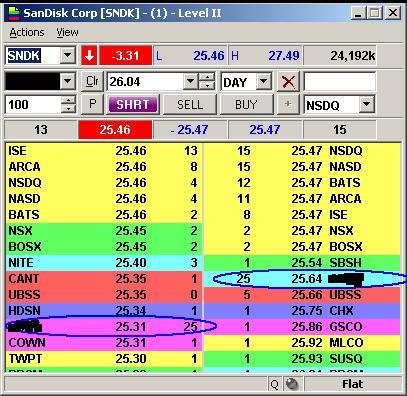Select the SBSH 25.54 ask row
The width and height of the screenshot is (407, 396).
pos(302,263)
